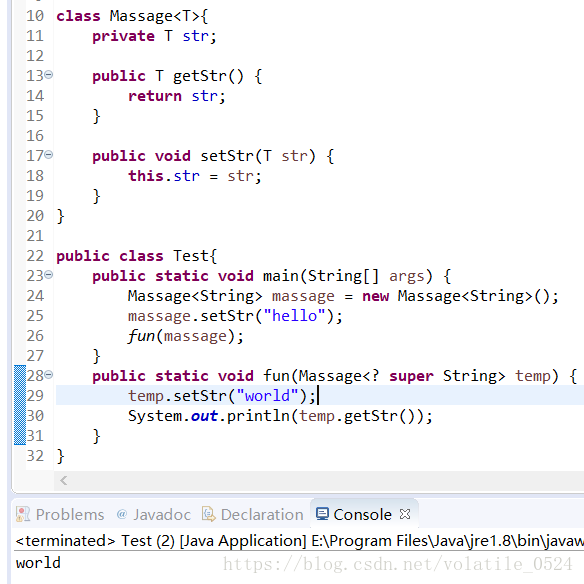Click line number 32 in the gutter

(x=35, y=456)
